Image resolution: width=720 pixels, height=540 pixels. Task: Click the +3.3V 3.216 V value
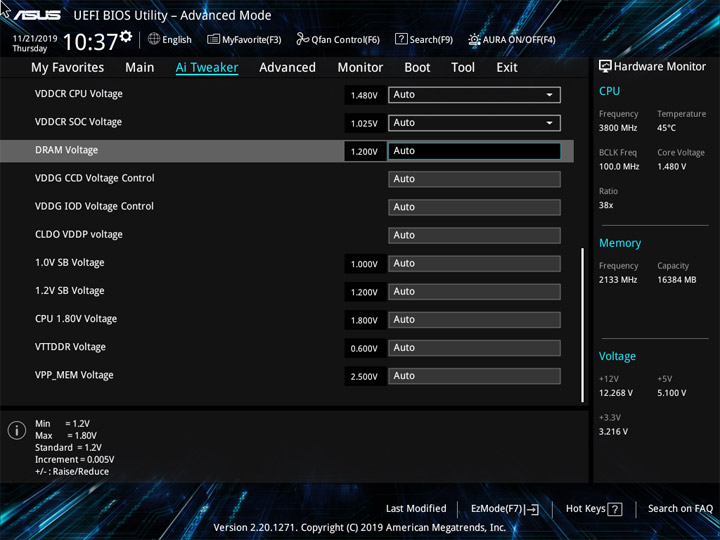[x=613, y=432]
